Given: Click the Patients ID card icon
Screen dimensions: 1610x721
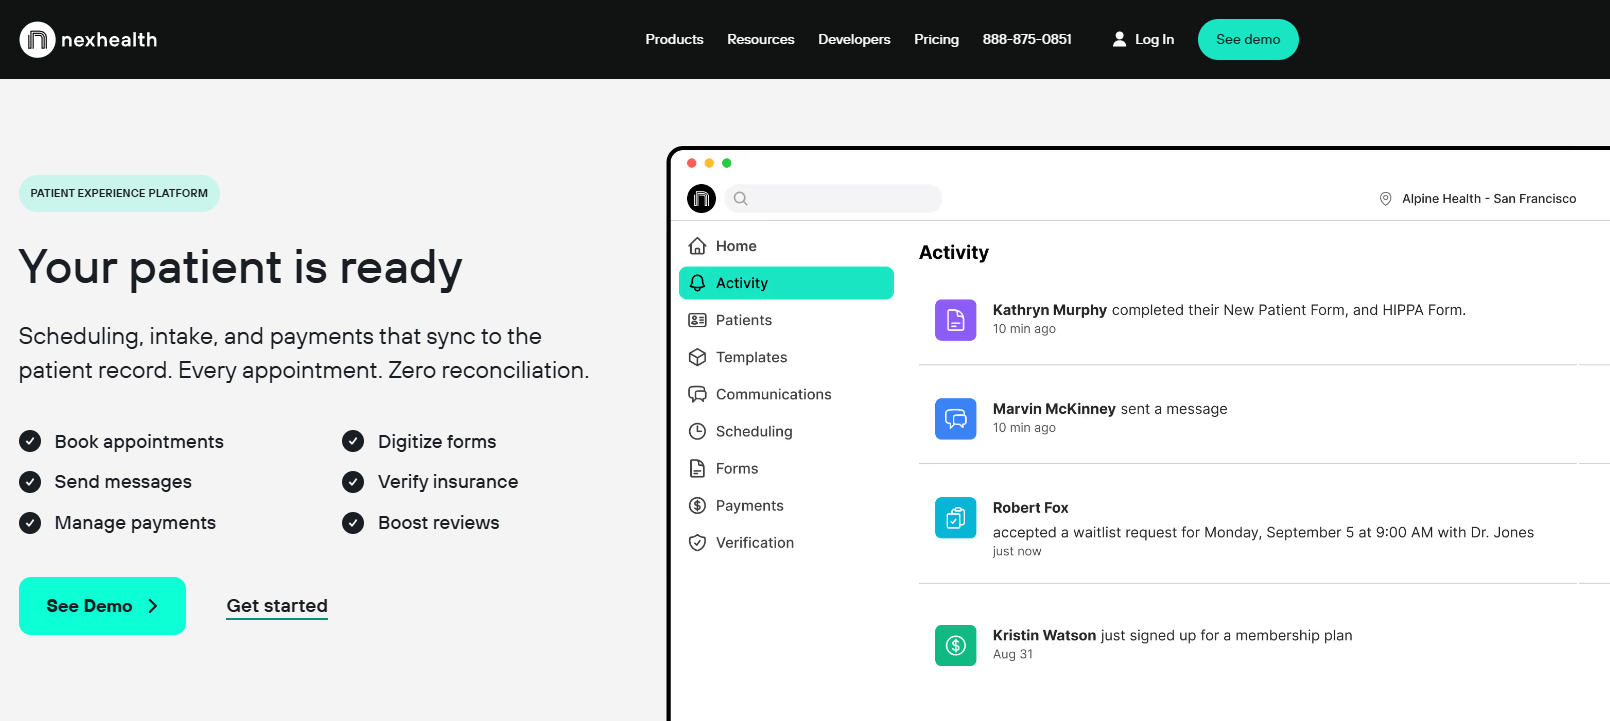Looking at the screenshot, I should coord(698,320).
